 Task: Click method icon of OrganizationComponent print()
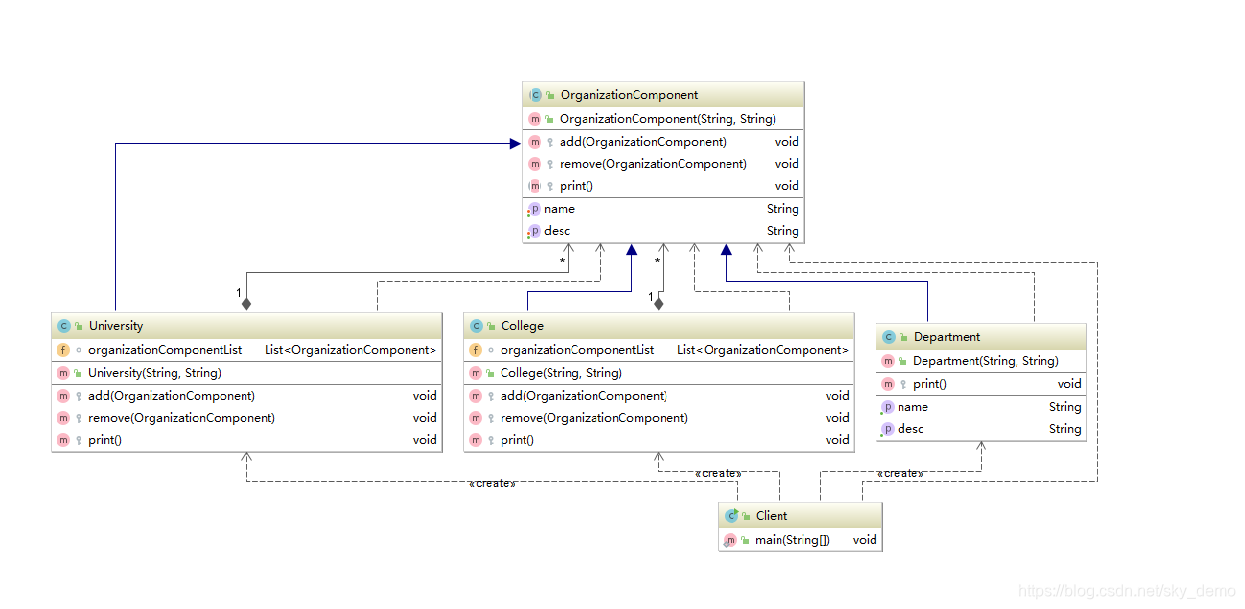(535, 186)
